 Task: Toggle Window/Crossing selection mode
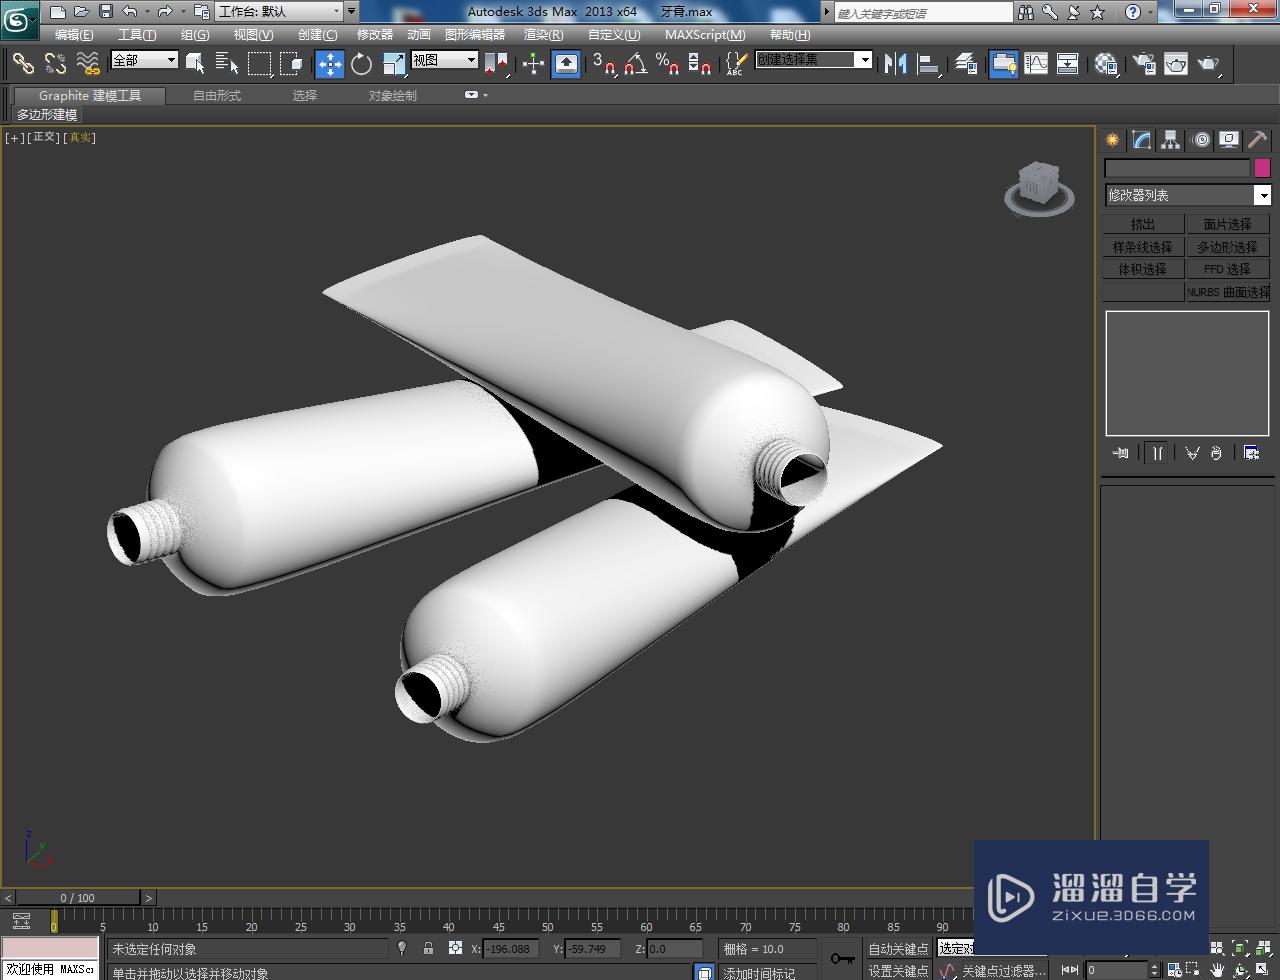click(x=292, y=64)
